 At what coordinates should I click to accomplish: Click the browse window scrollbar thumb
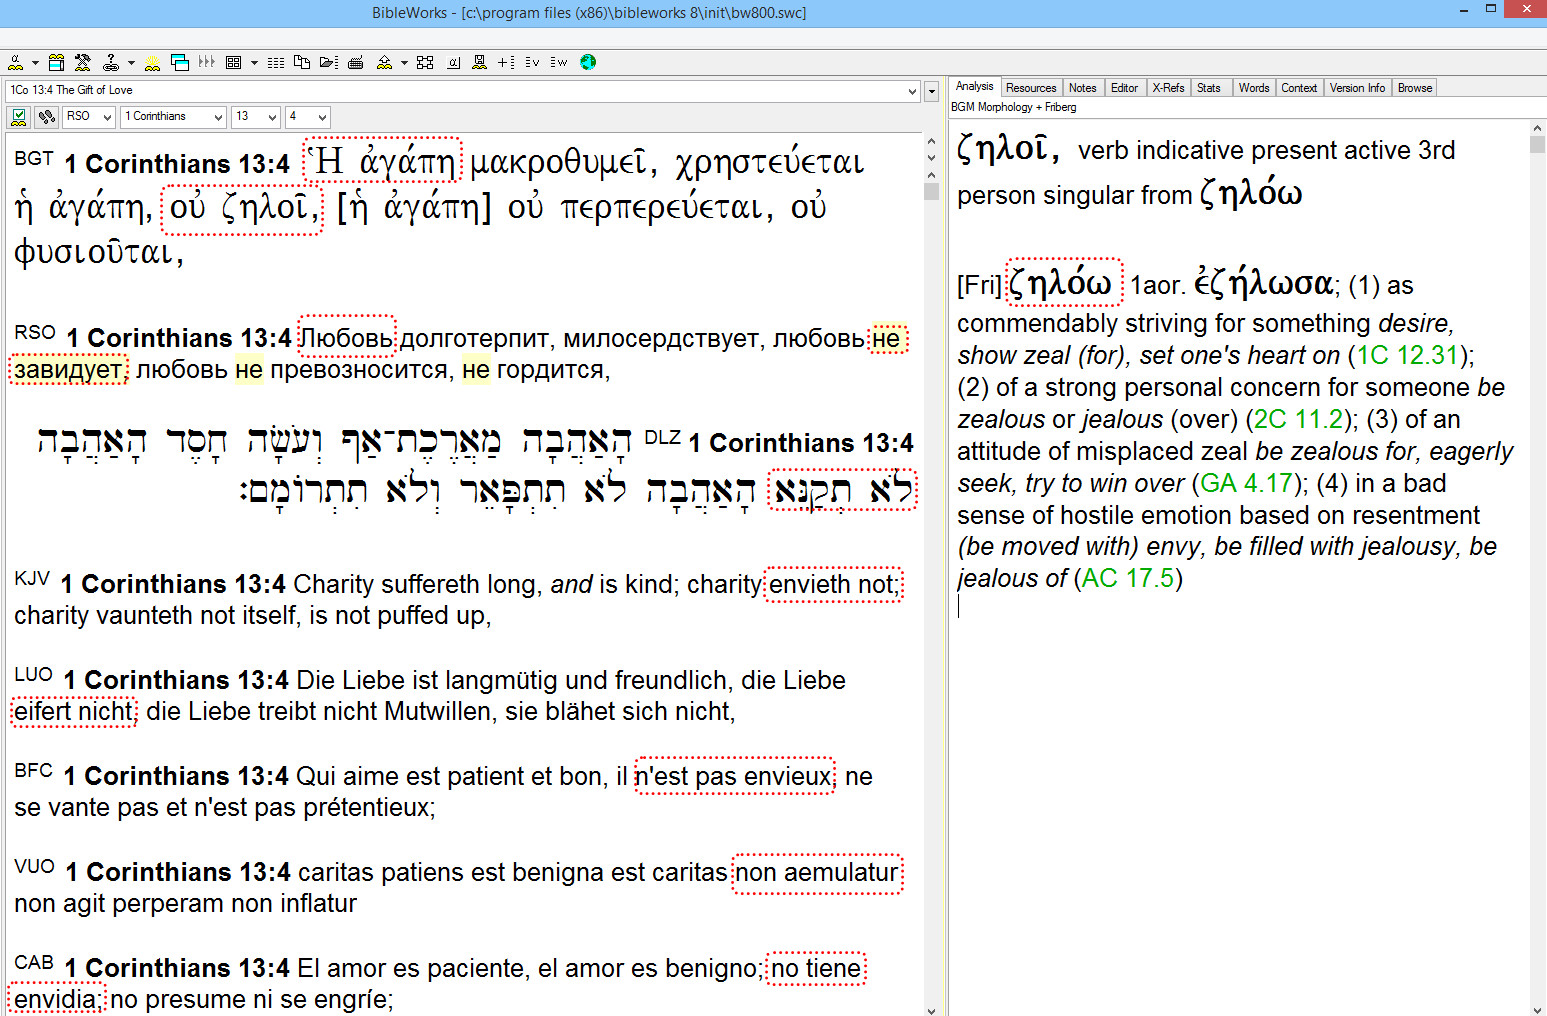coord(931,191)
